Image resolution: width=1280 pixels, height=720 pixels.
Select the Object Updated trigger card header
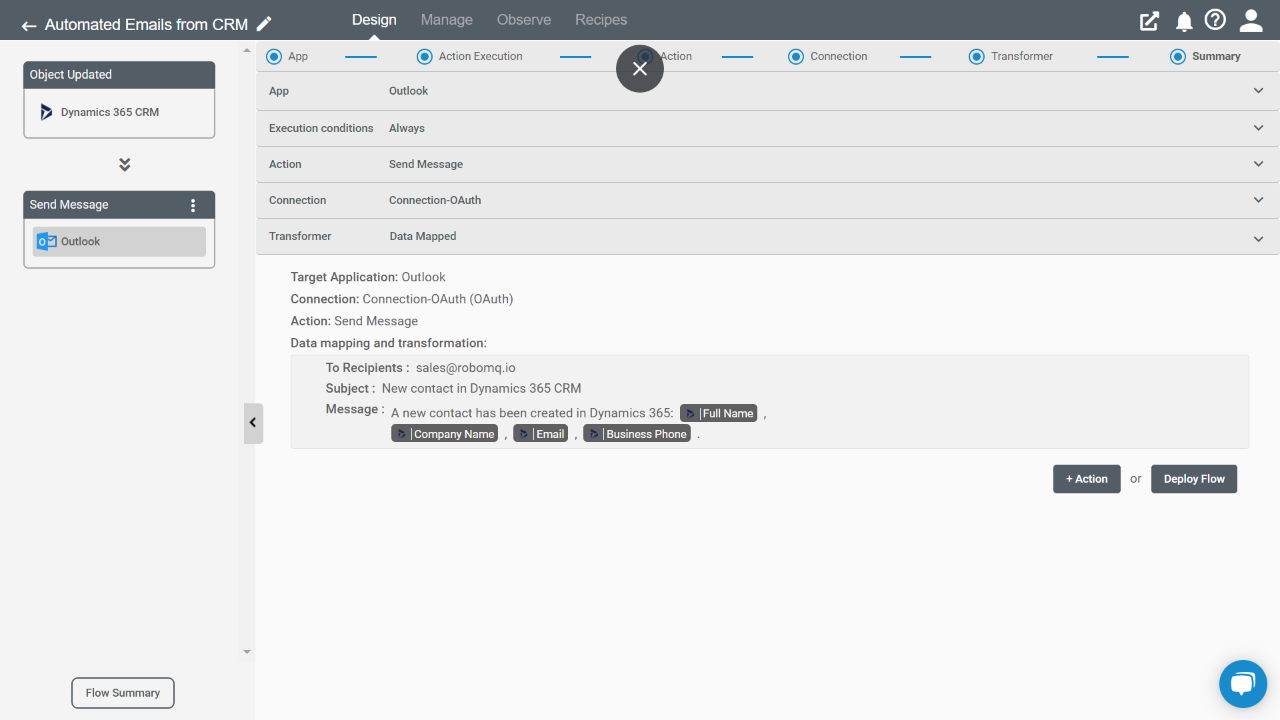pyautogui.click(x=119, y=75)
